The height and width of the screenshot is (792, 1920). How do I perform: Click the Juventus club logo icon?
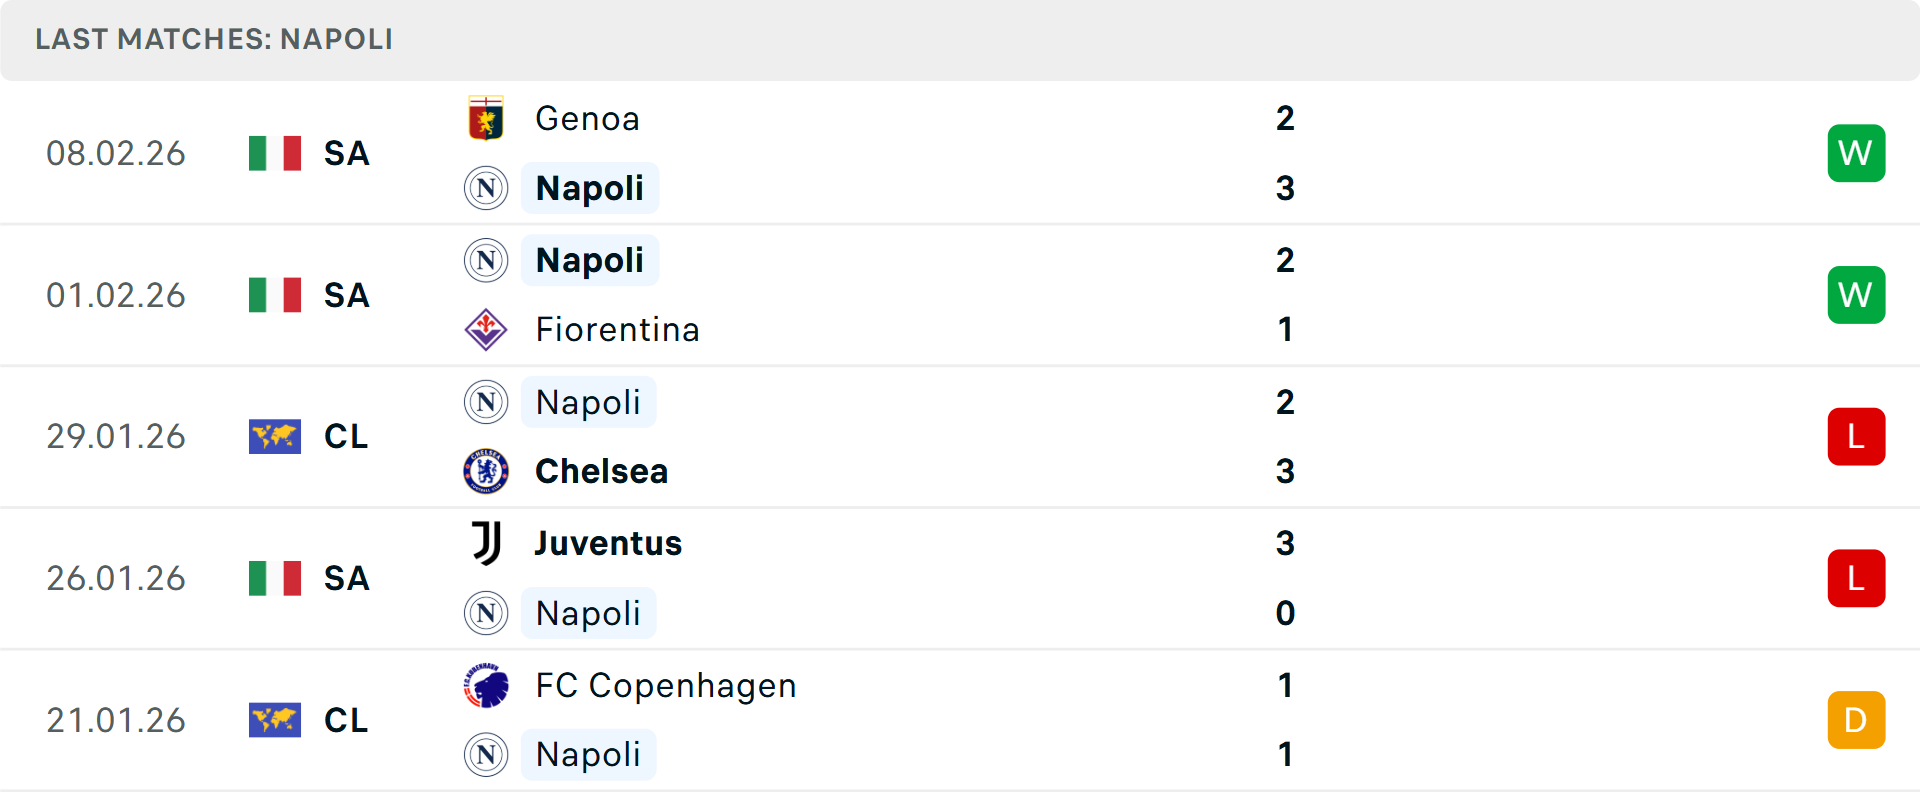[486, 543]
